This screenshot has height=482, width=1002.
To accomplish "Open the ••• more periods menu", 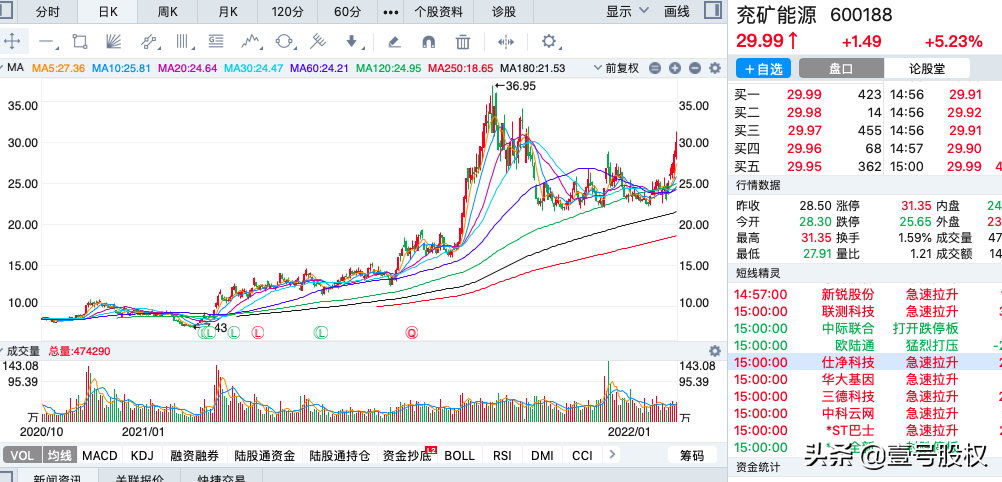I will (x=390, y=12).
